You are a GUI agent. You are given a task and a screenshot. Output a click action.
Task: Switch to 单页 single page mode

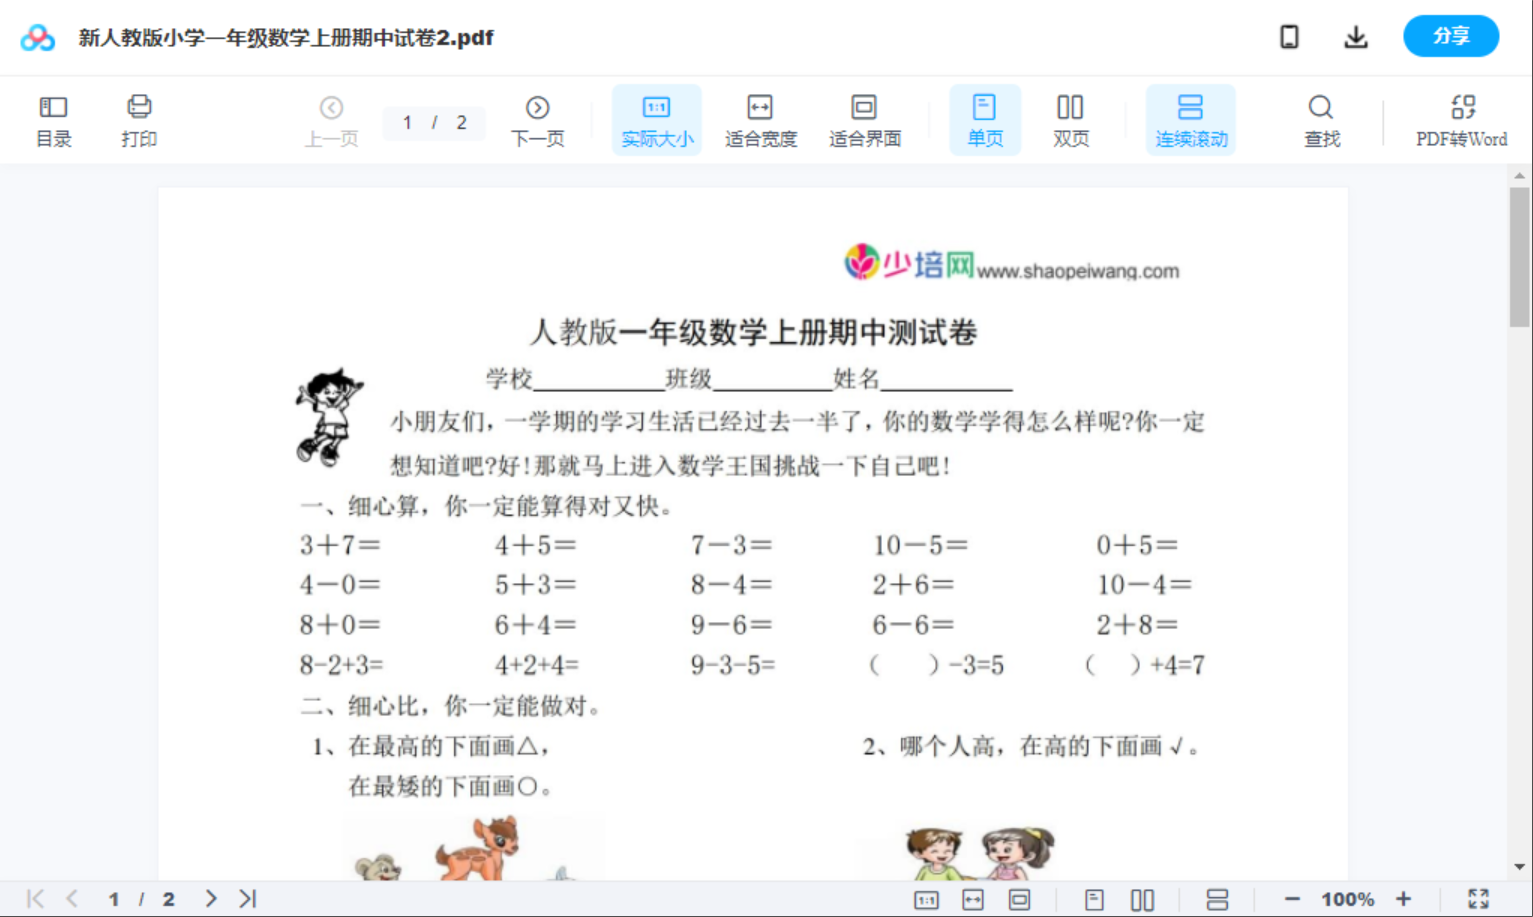pyautogui.click(x=985, y=119)
